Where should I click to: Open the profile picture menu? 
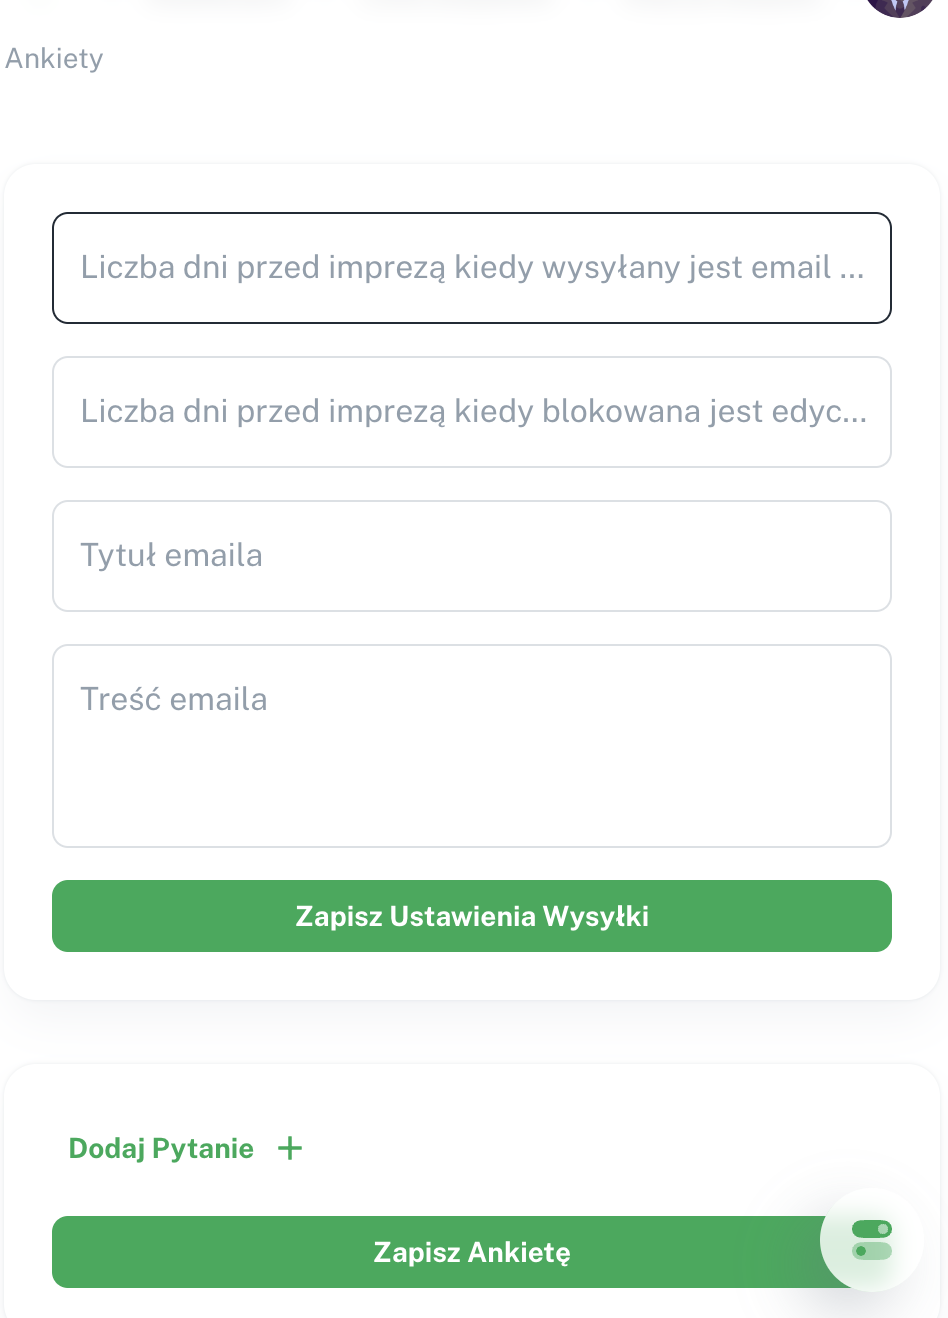[x=898, y=6]
